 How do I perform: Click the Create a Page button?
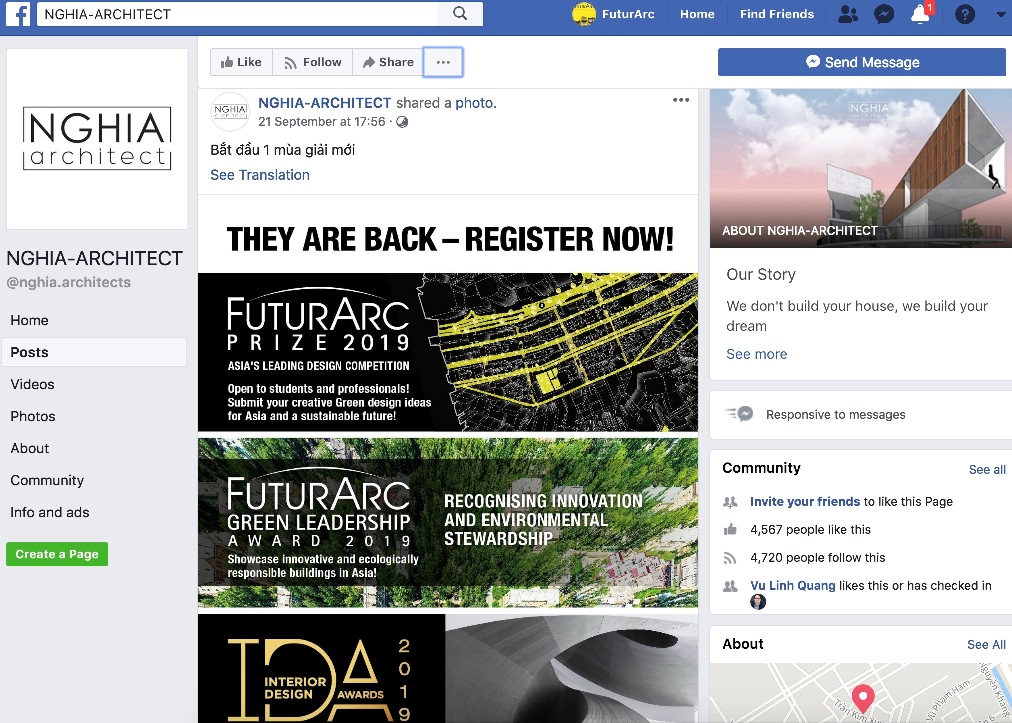(x=57, y=554)
